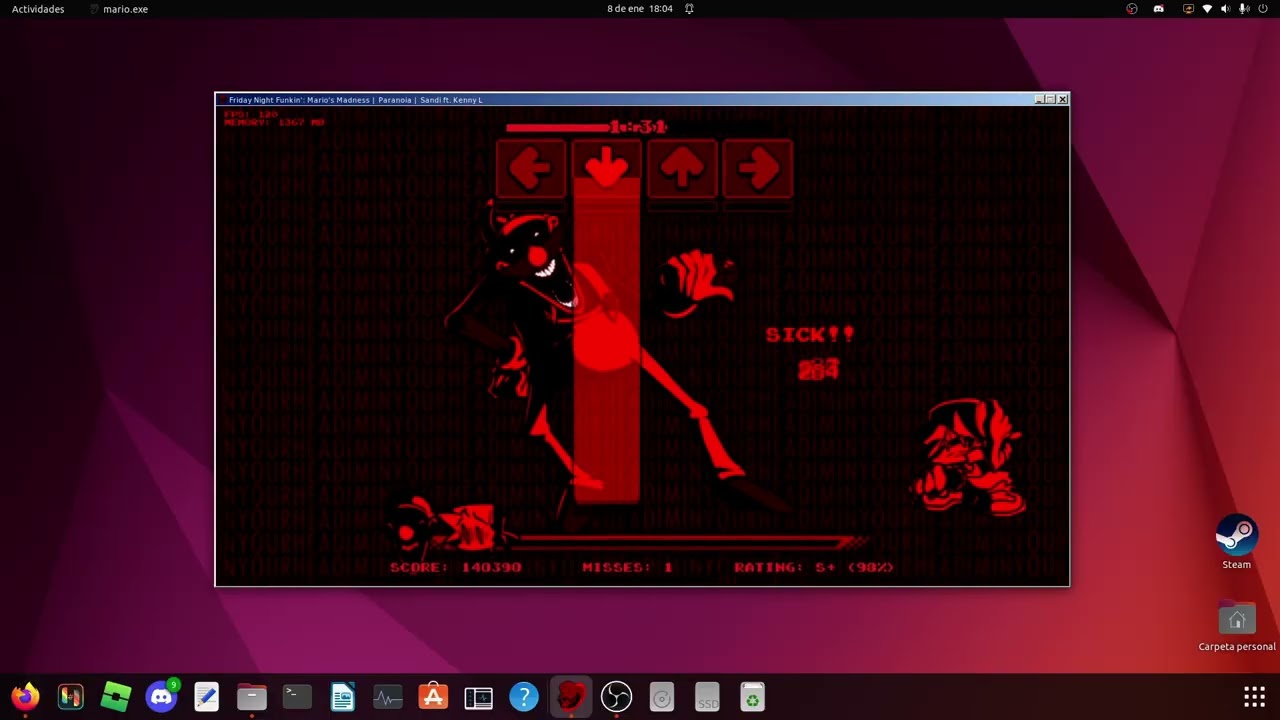This screenshot has width=1280, height=720.
Task: Open the Carpeta personal desktop folder
Action: [1237, 627]
